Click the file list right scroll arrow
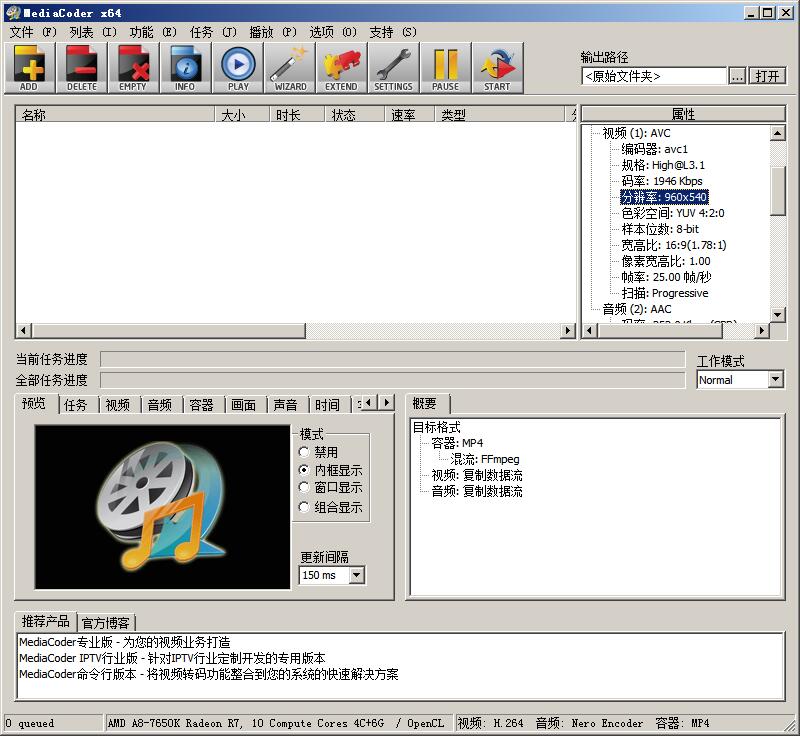The image size is (800, 736). (567, 331)
